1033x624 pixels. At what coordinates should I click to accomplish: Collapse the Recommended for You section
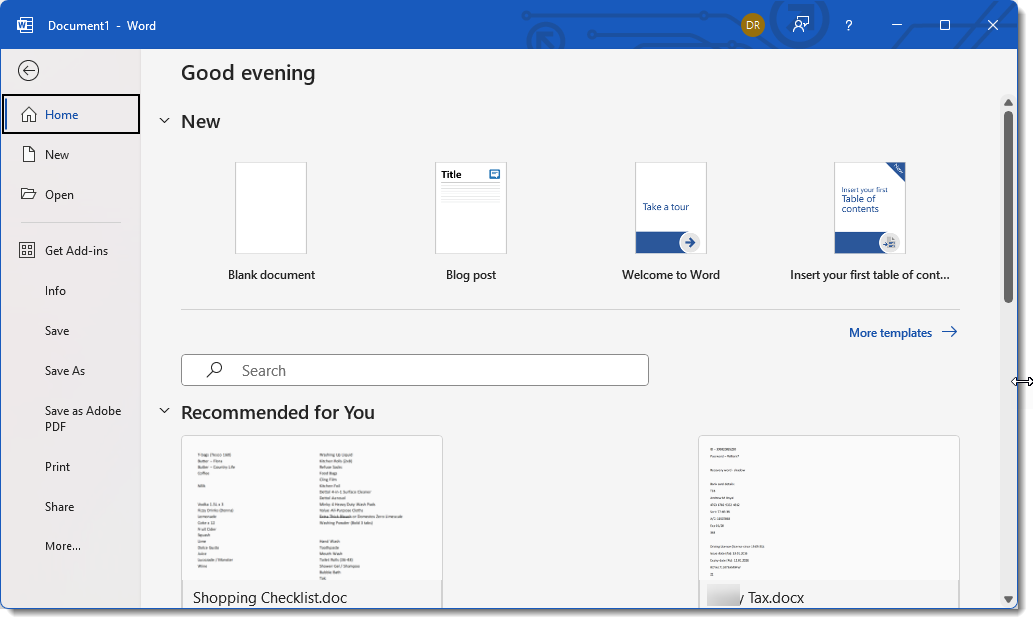point(164,412)
